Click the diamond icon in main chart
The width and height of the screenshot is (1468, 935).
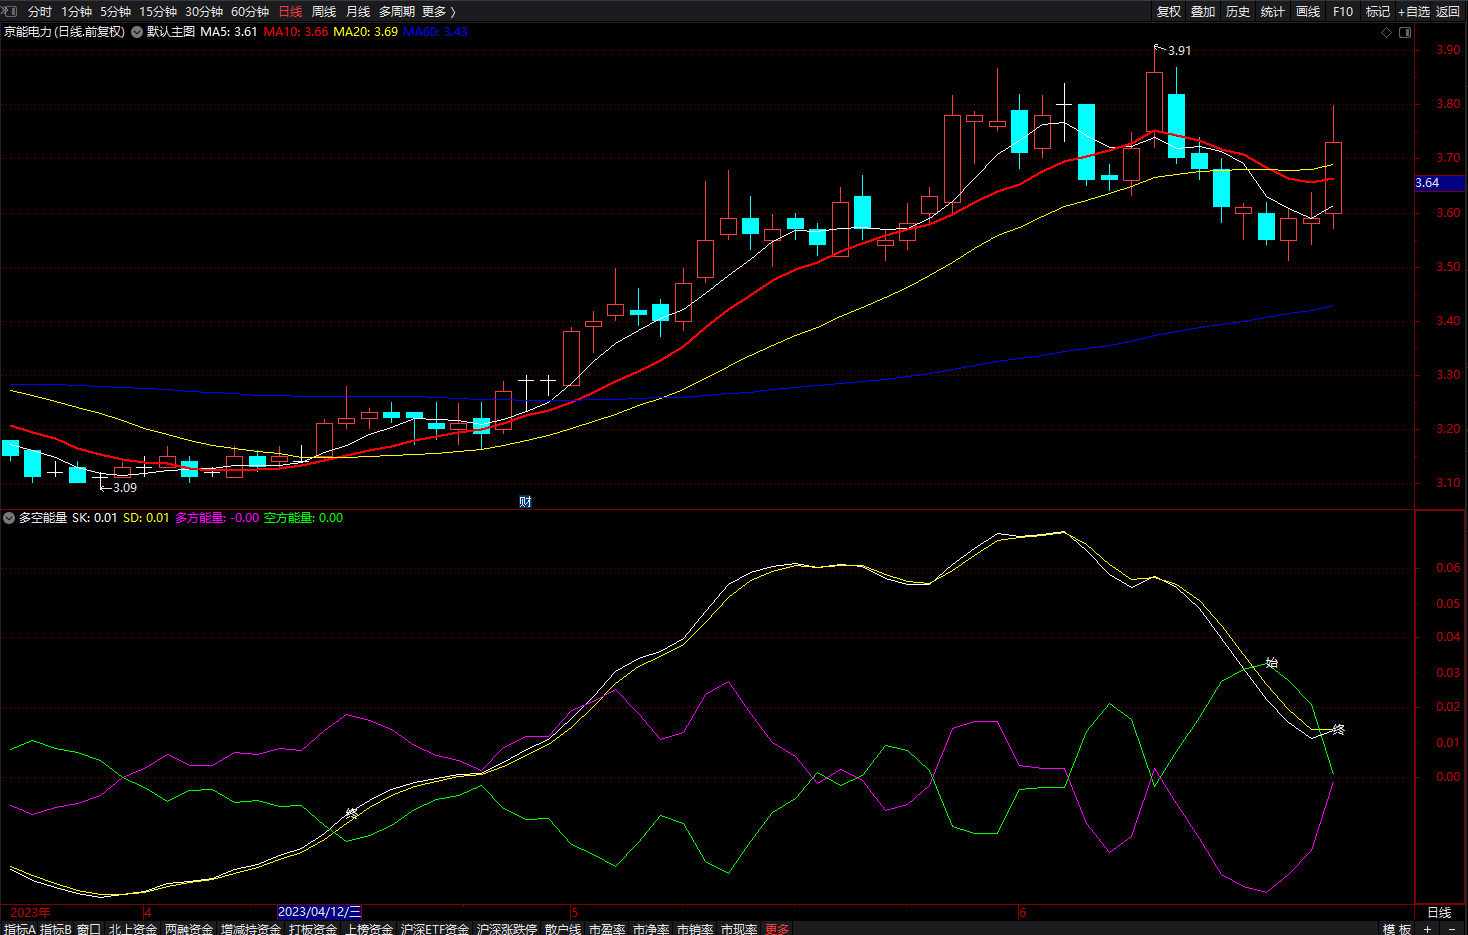[x=1386, y=32]
